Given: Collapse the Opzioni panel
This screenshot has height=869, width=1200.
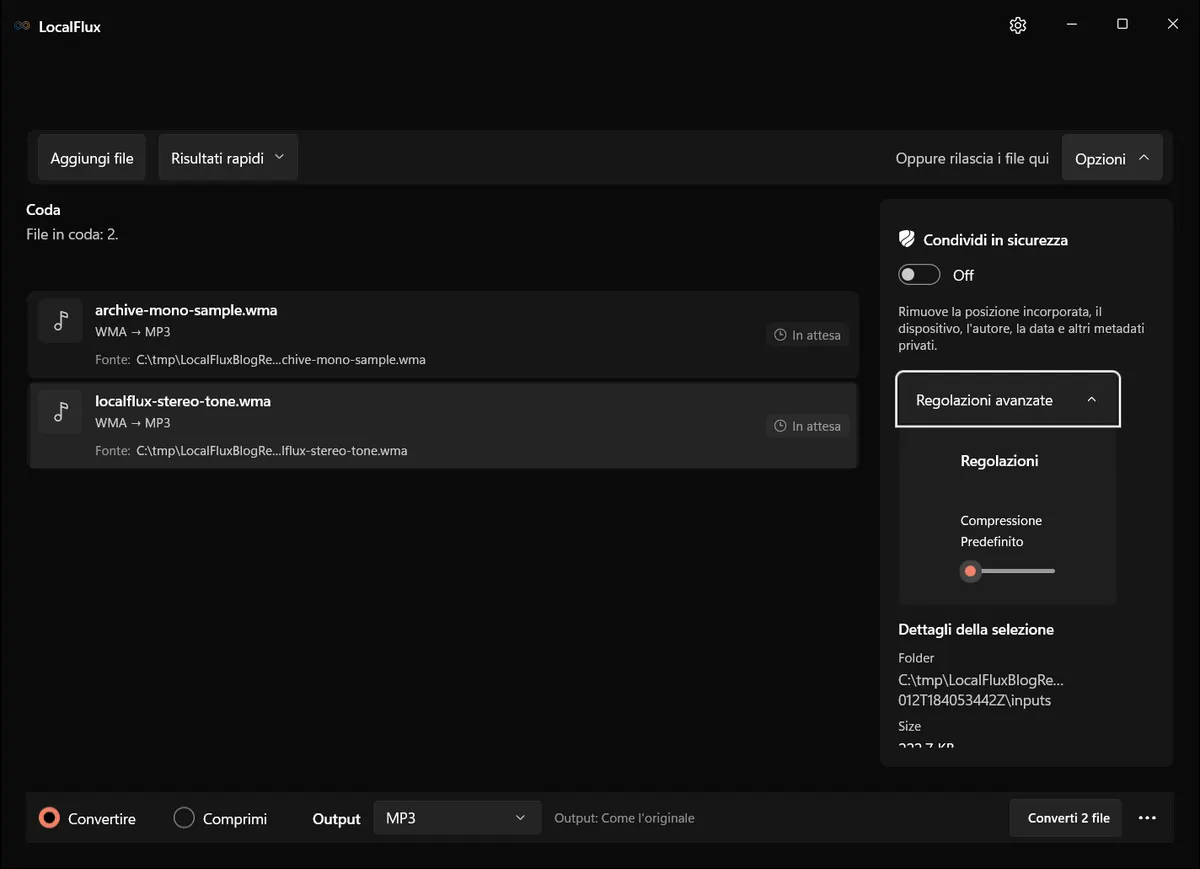Looking at the screenshot, I should tap(1112, 158).
